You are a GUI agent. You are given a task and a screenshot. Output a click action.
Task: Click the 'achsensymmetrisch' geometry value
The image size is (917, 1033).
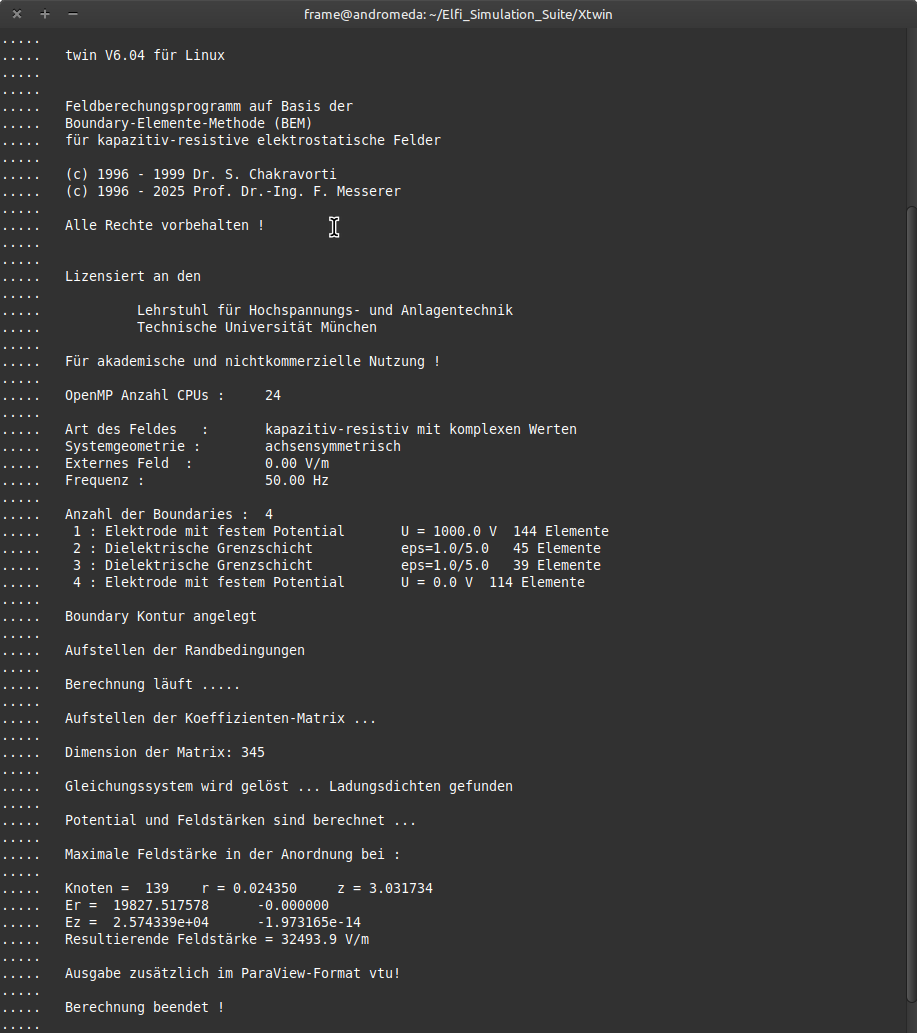(333, 446)
